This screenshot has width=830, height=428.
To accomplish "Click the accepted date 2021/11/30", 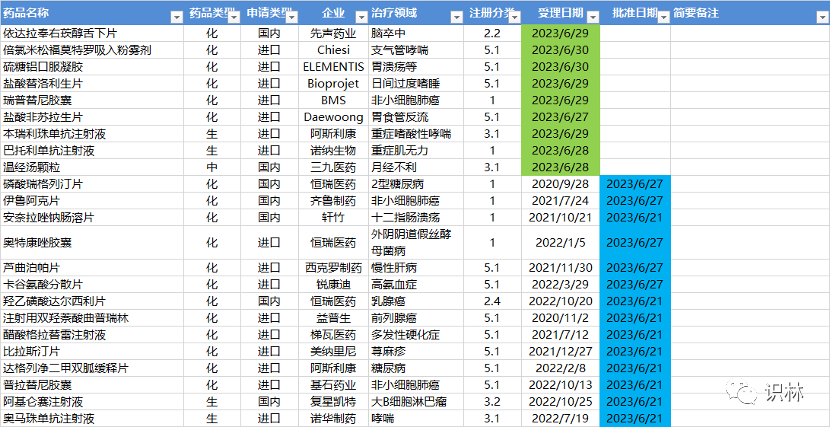I will [x=560, y=268].
